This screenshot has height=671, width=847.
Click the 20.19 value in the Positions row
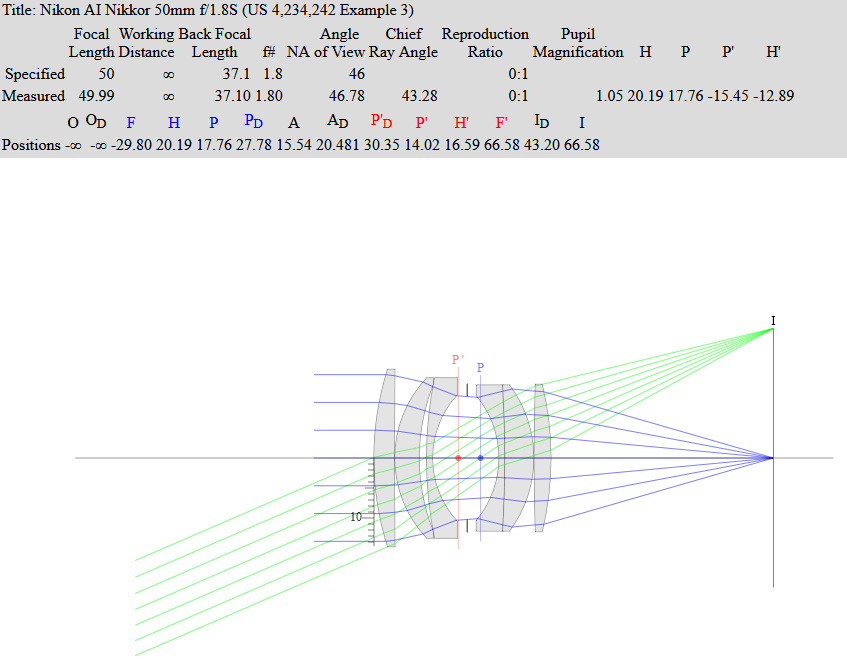coord(174,145)
